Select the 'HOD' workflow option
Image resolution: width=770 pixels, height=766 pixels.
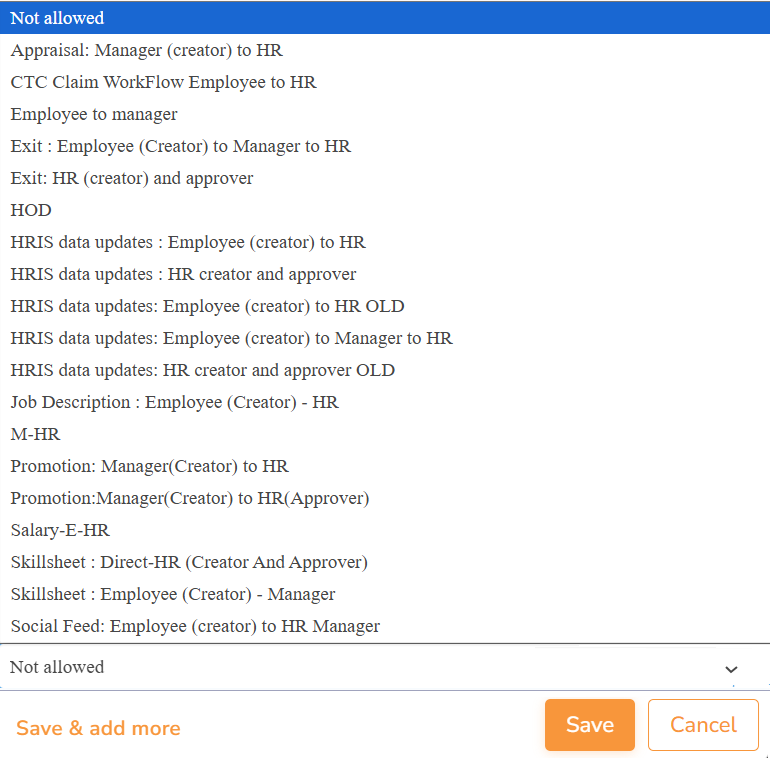pyautogui.click(x=31, y=210)
